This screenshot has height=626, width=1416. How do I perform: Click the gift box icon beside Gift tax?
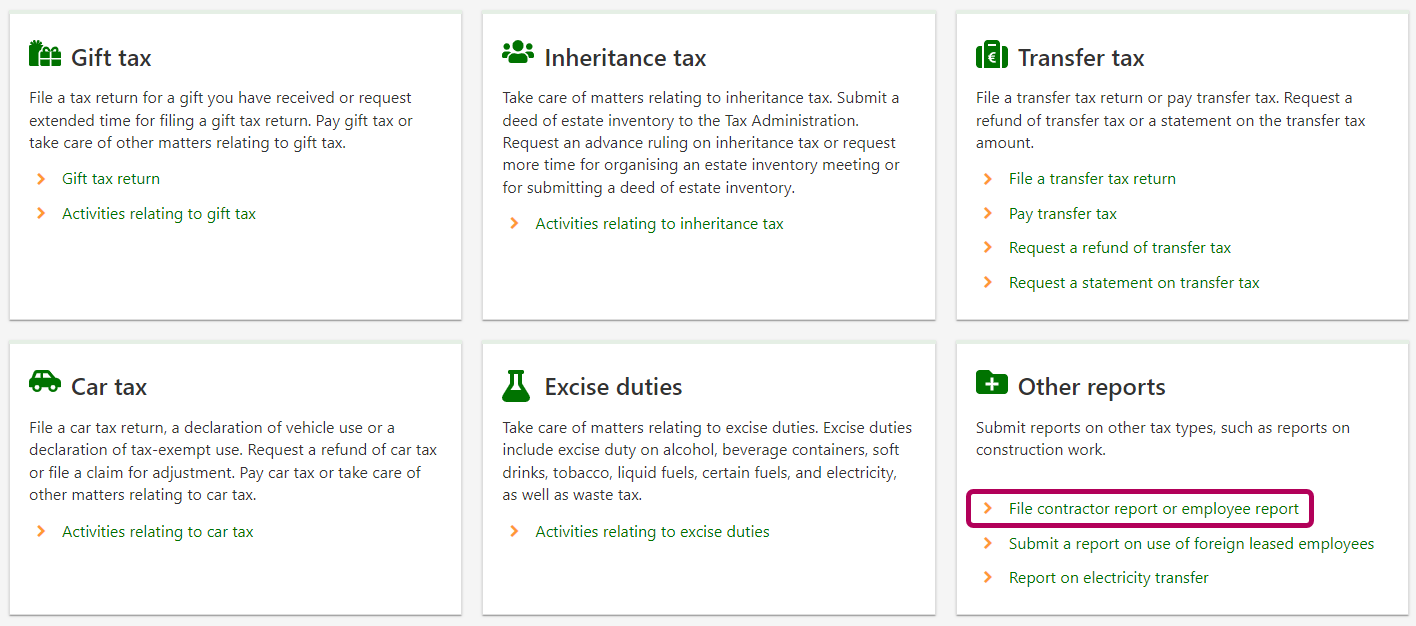[45, 55]
